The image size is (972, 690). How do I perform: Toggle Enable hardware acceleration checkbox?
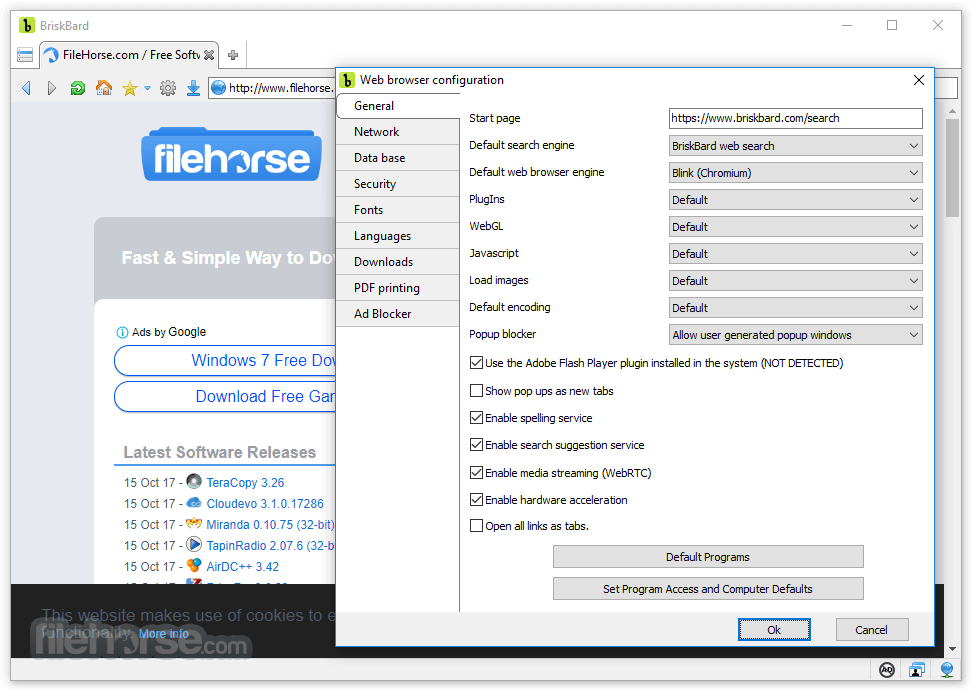click(x=476, y=500)
